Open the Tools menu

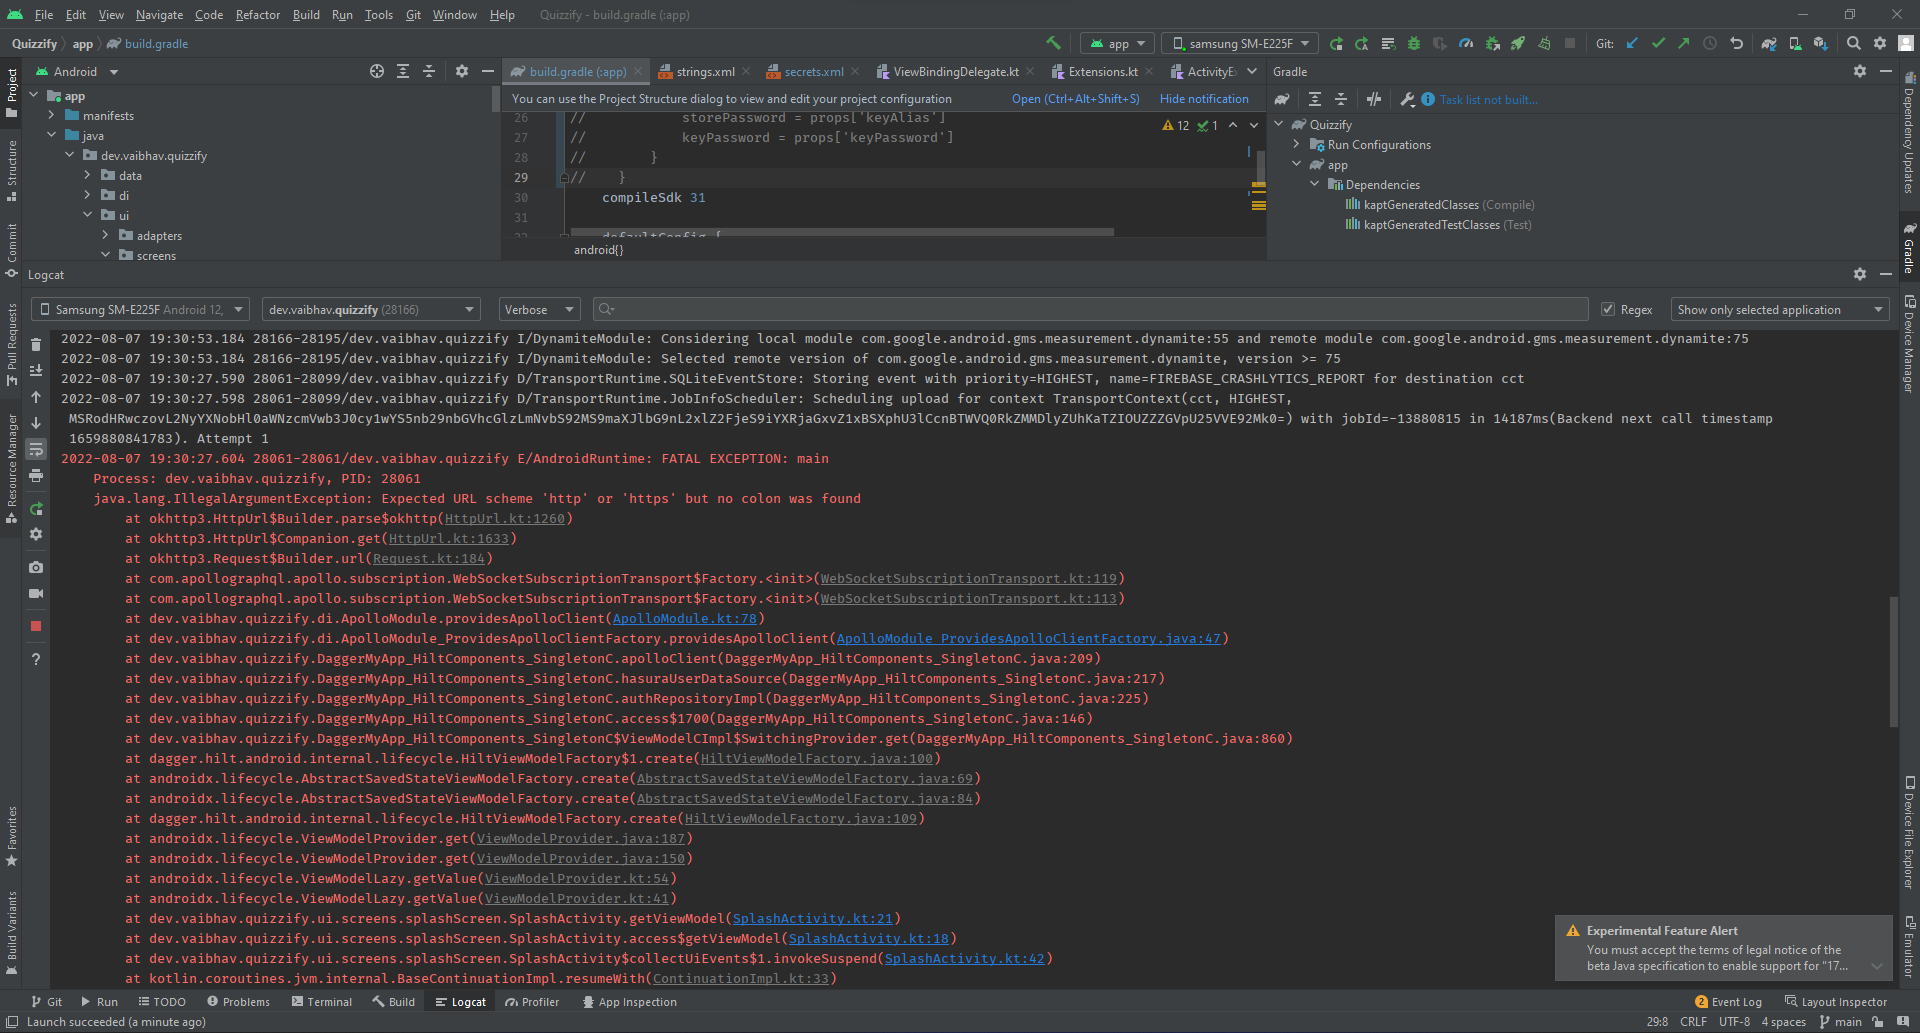pyautogui.click(x=378, y=14)
